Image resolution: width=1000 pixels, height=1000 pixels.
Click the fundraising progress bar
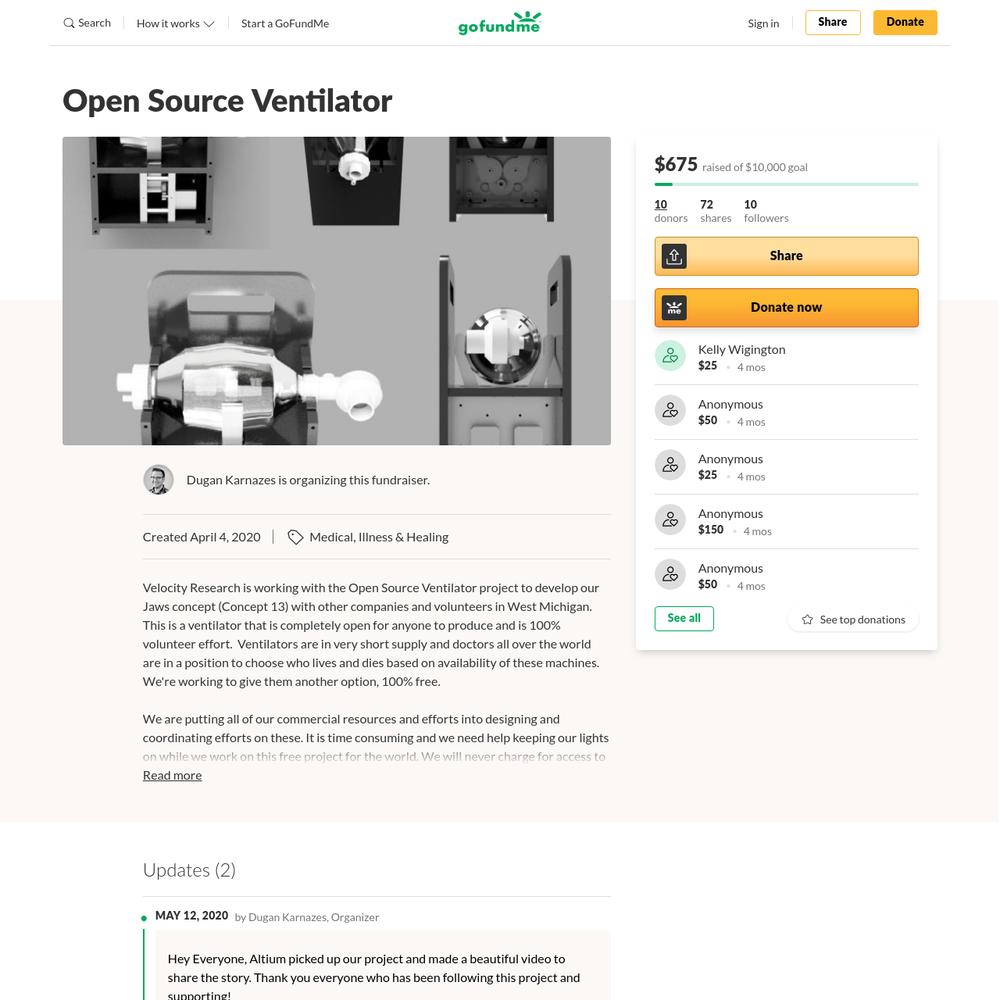(786, 184)
